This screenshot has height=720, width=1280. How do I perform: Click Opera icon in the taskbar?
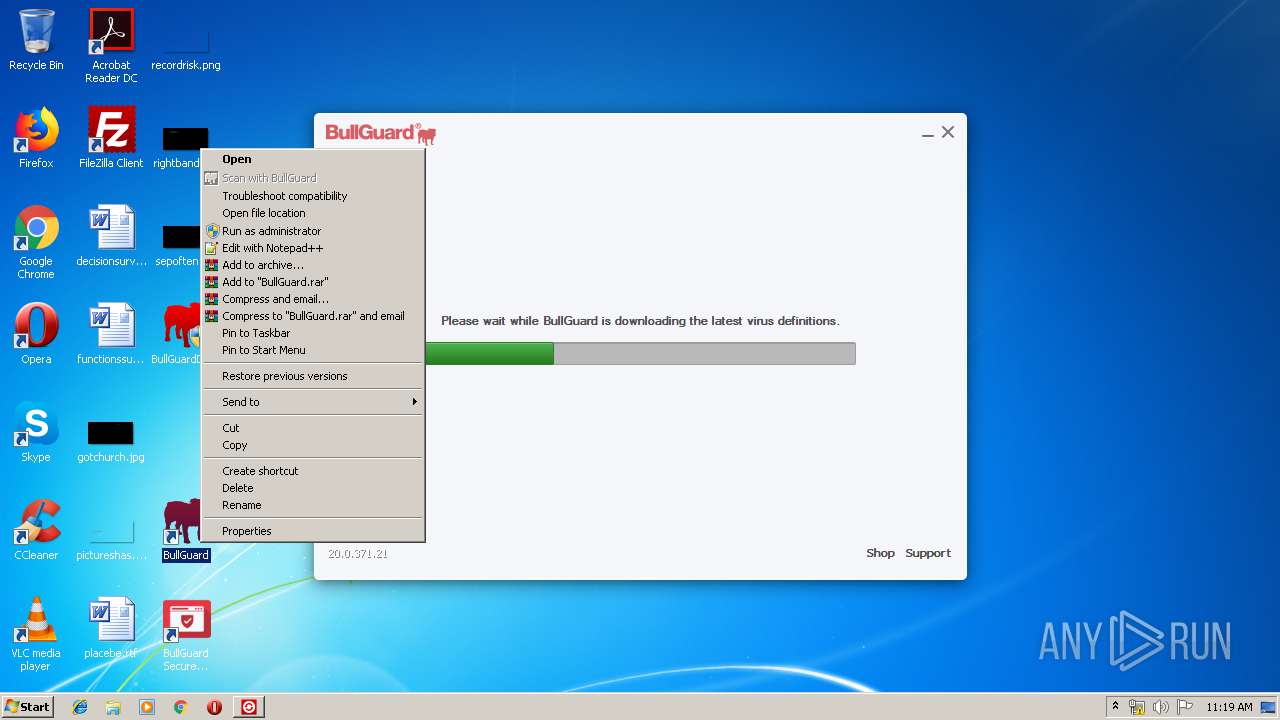(x=214, y=707)
